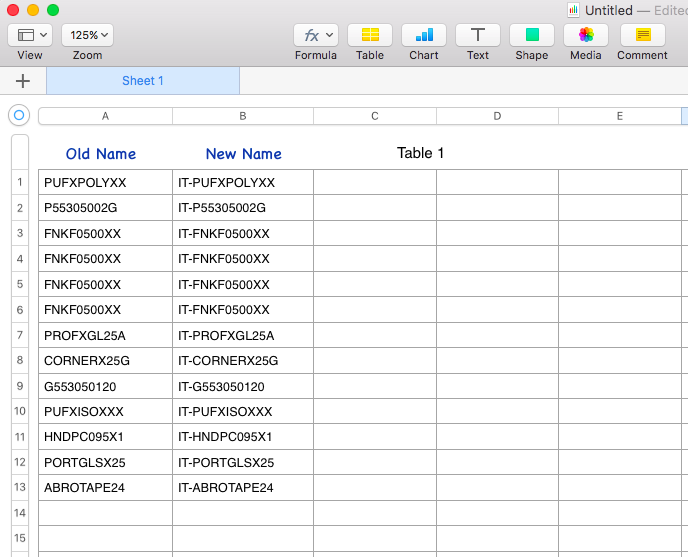Add a Text box using toolbar
The height and width of the screenshot is (557, 688).
point(478,35)
